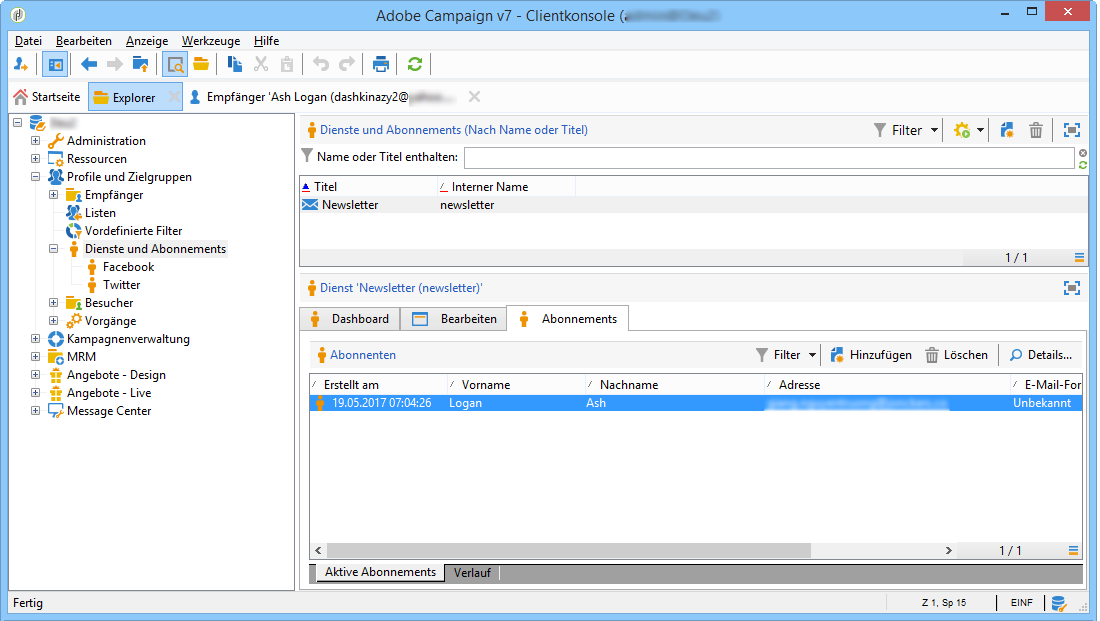This screenshot has height=621, width=1100.
Task: Select the Twitter tree item
Action: coord(121,285)
